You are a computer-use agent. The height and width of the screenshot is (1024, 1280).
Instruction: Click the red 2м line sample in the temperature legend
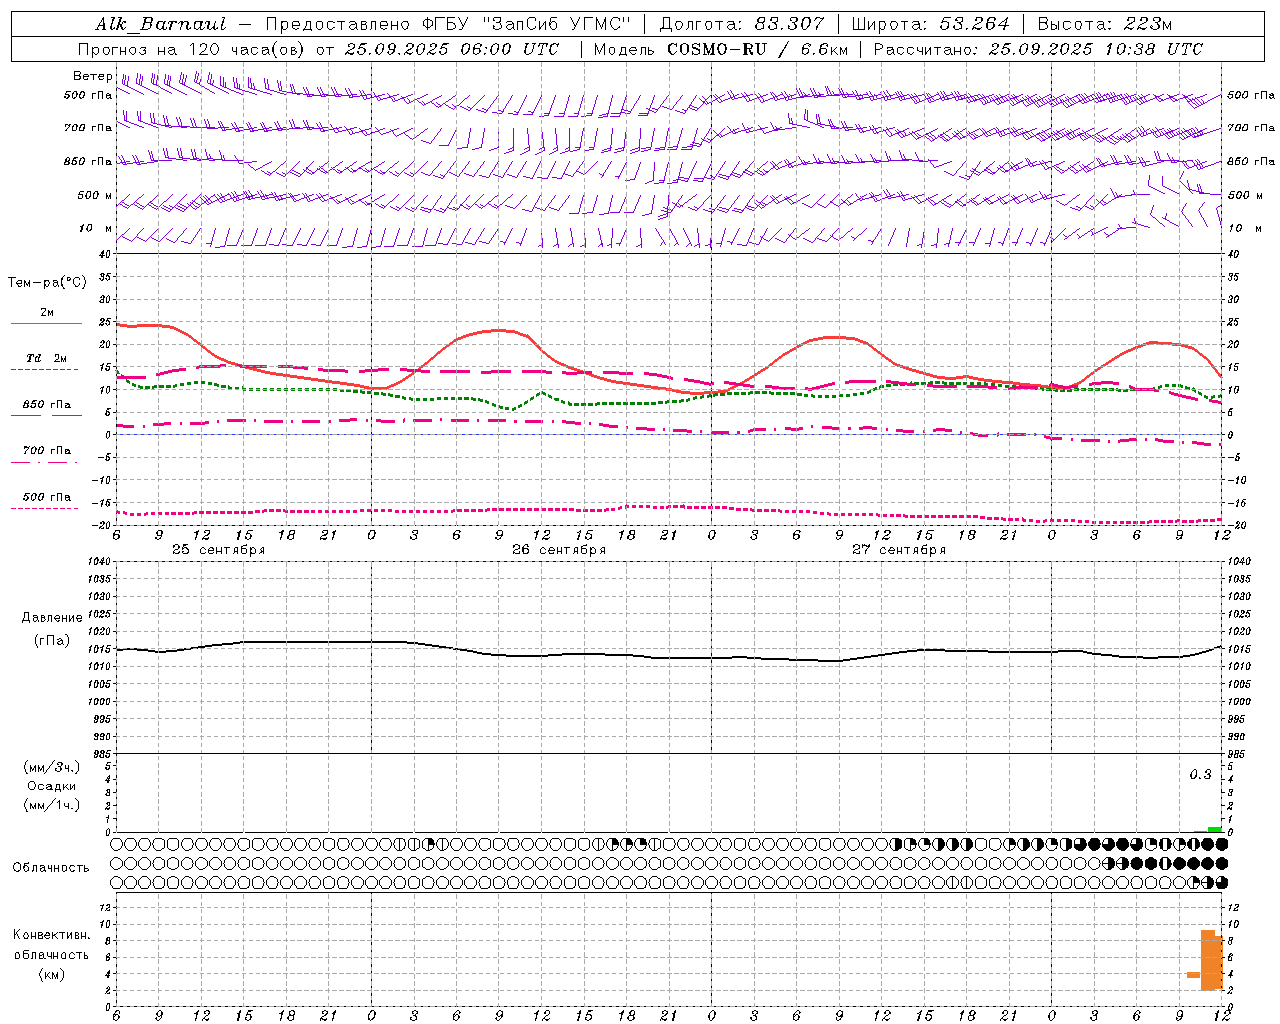click(46, 324)
